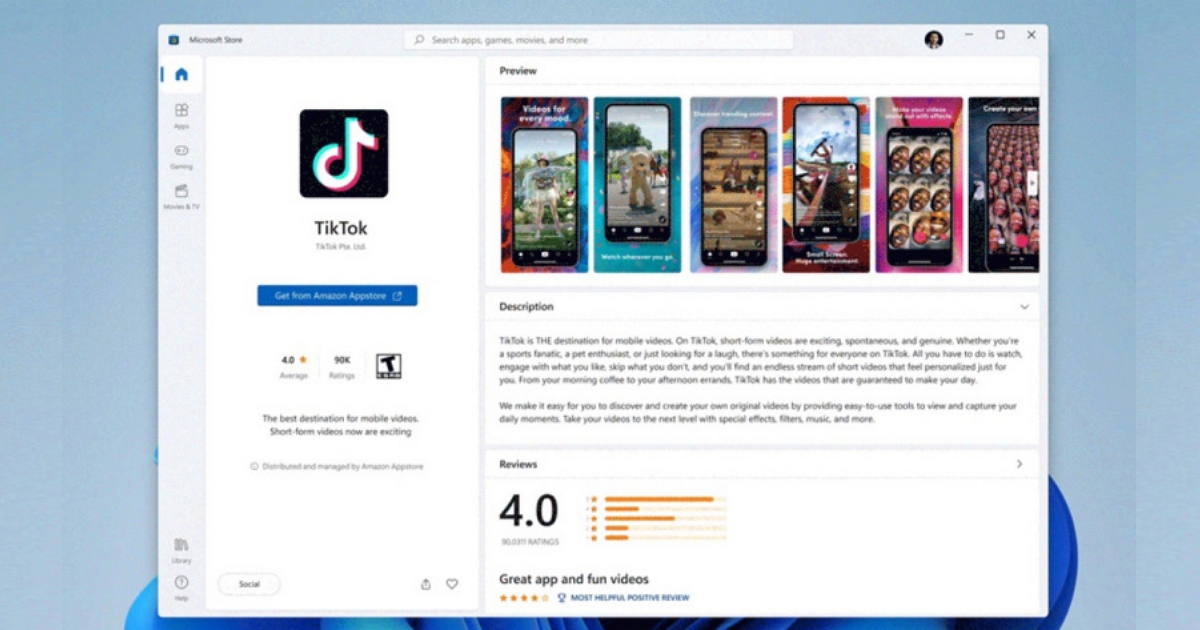The width and height of the screenshot is (1200, 630).
Task: Click 'Distributed and managed by Amazon Appstore' text
Action: point(342,466)
